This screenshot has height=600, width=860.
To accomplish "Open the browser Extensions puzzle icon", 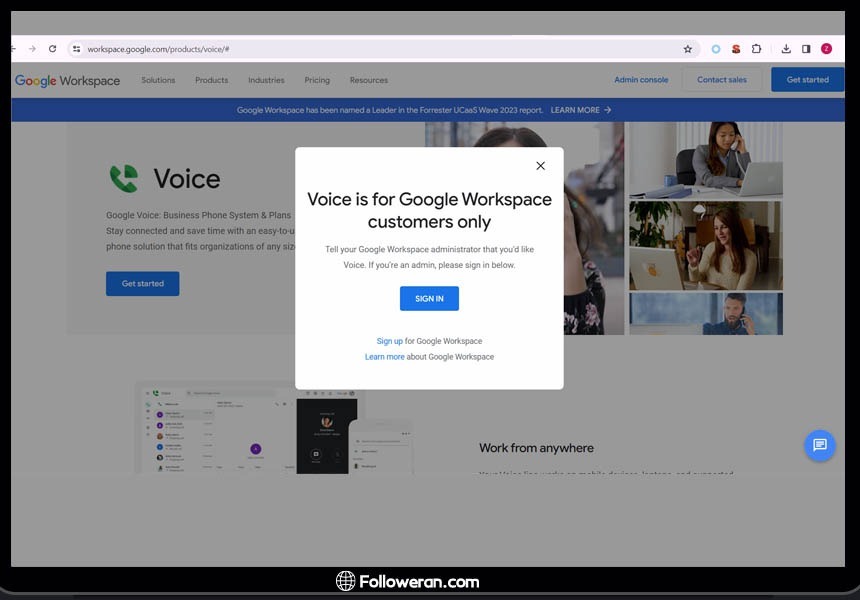I will coord(756,49).
